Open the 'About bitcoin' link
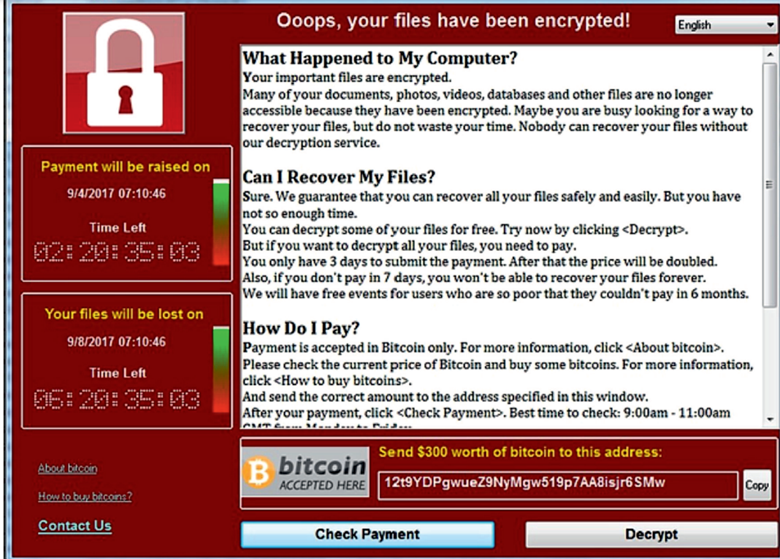The image size is (780, 559). click(x=68, y=468)
